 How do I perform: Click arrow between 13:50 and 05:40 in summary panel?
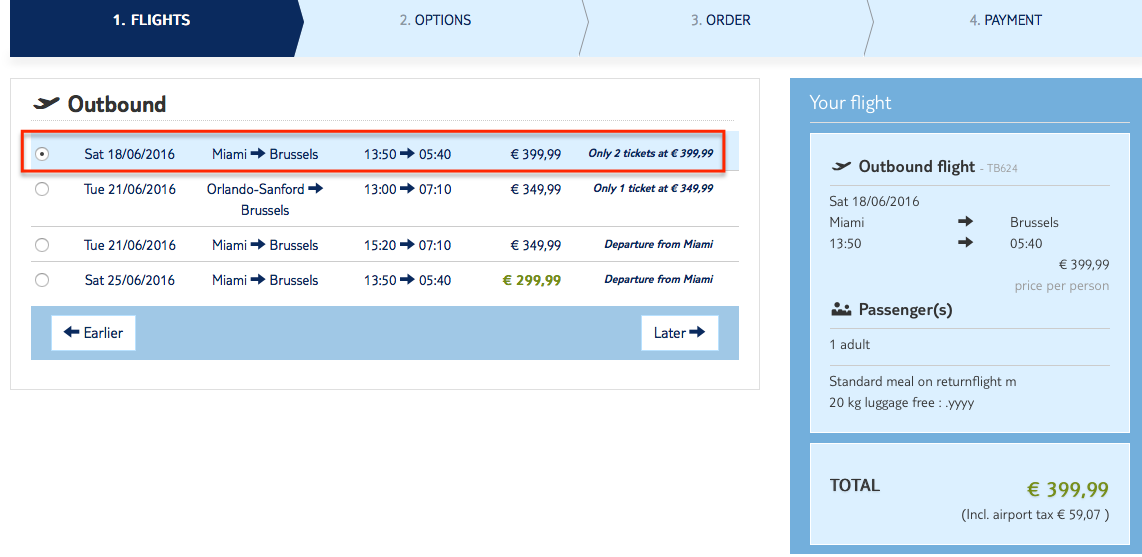(965, 243)
